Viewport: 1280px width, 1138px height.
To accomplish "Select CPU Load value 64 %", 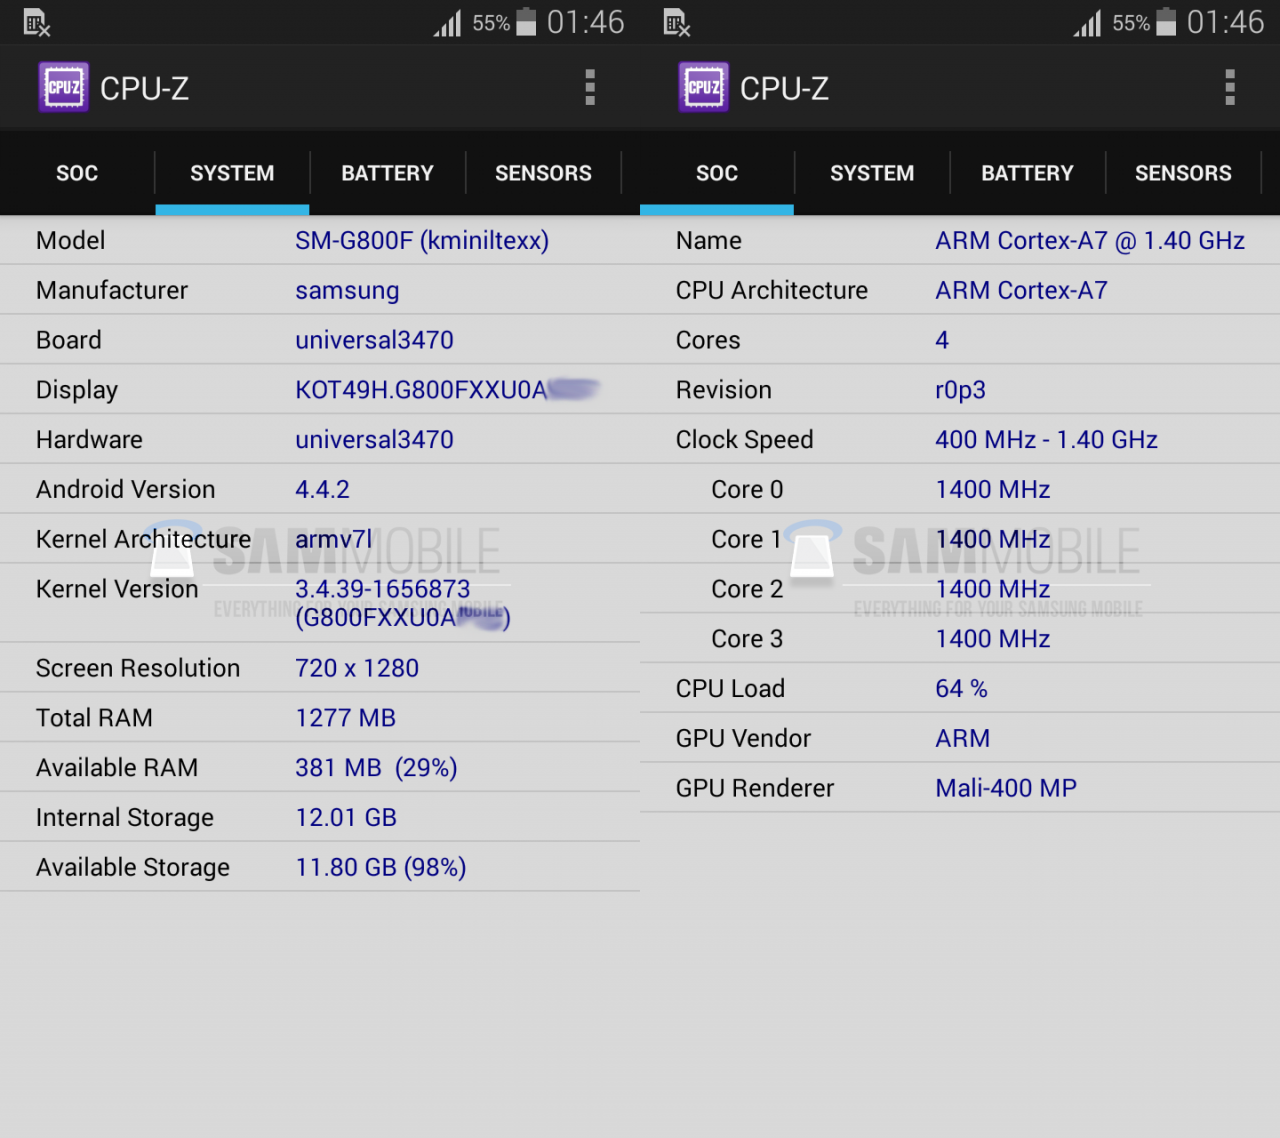I will (961, 689).
